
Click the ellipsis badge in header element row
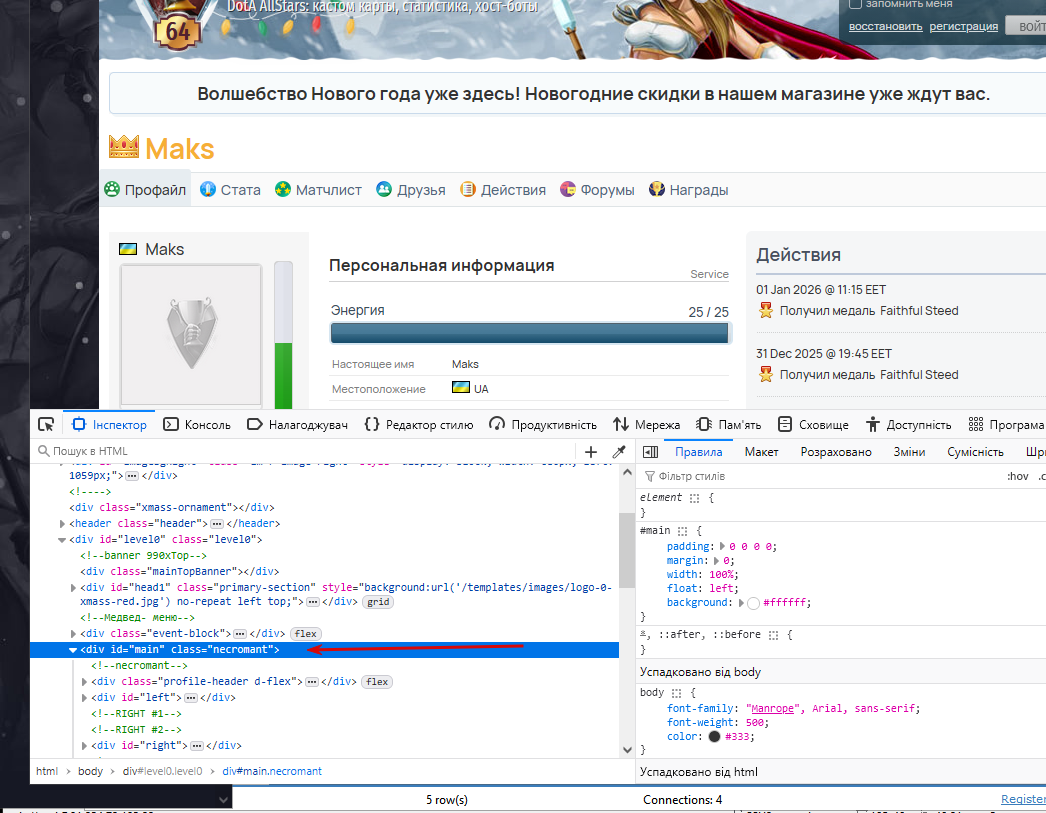click(x=217, y=524)
